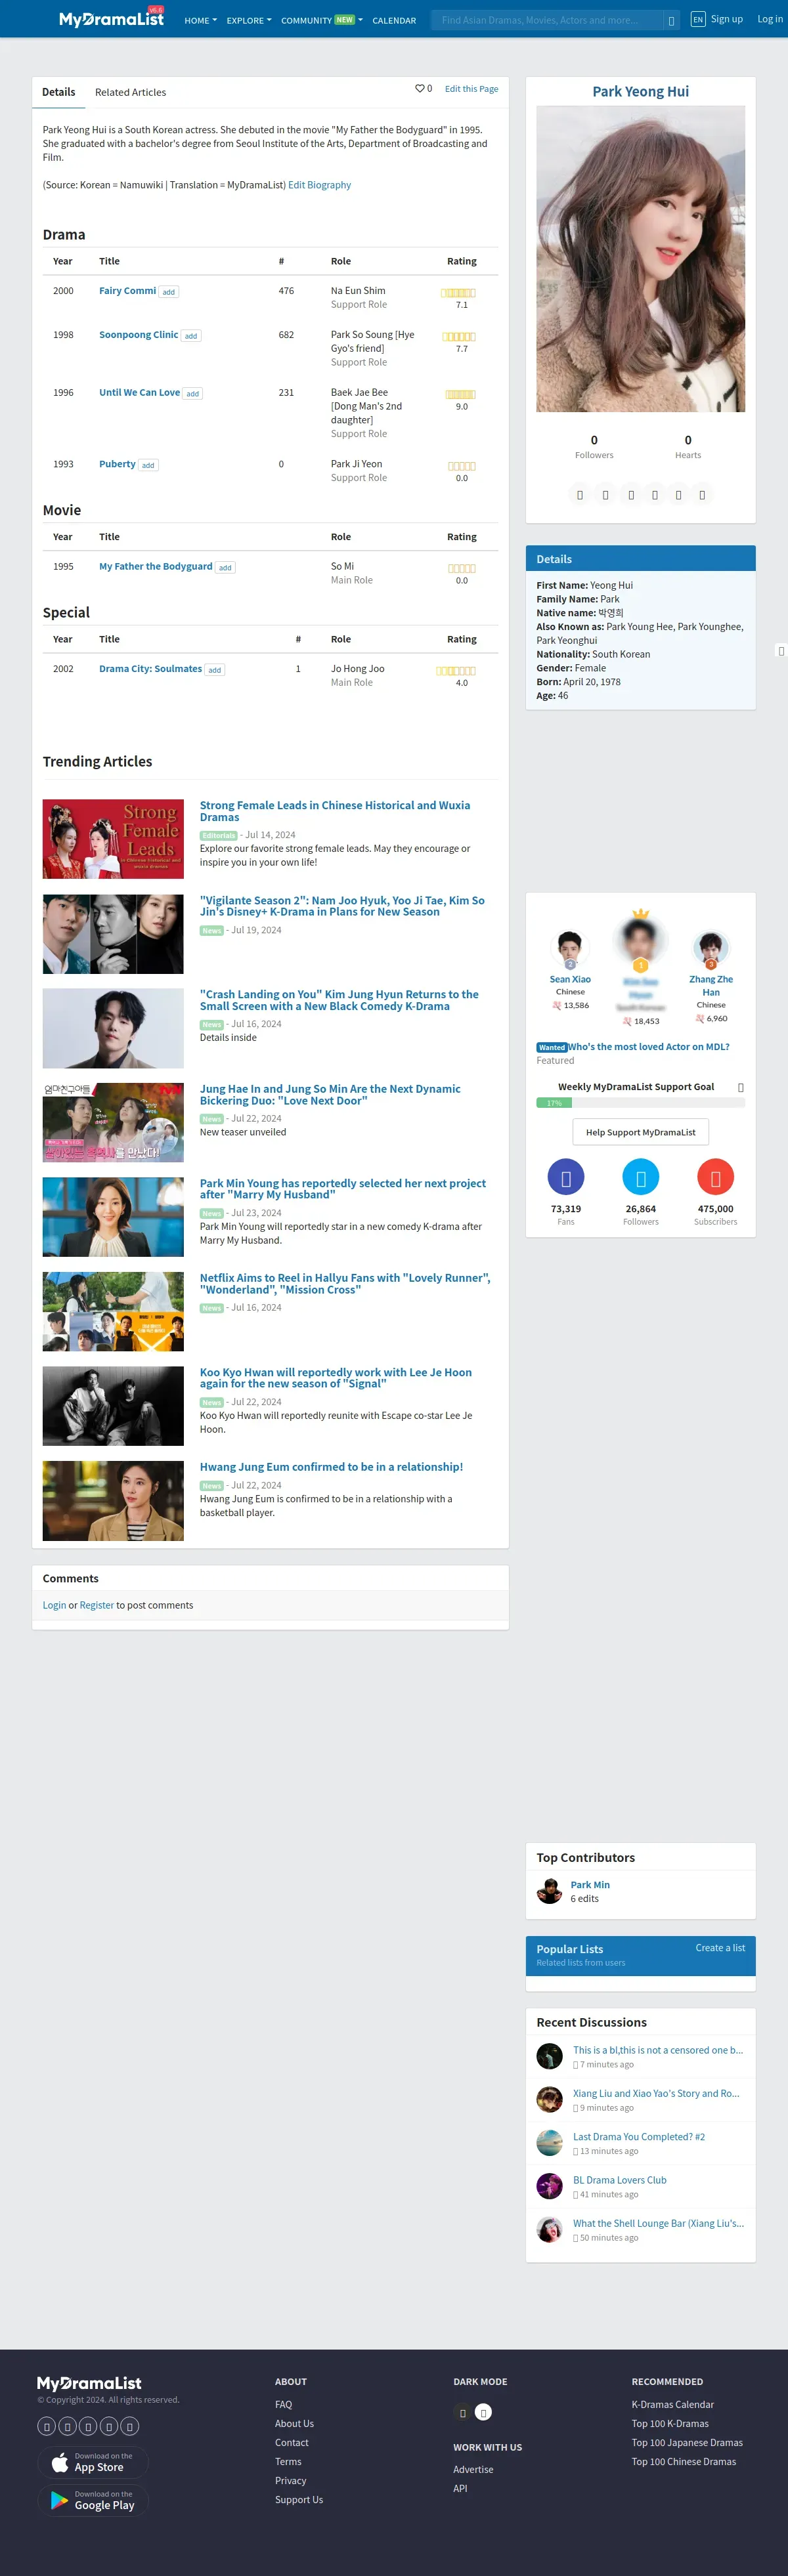Screen dimensions: 788x2576
Task: Open My Father the Bodyguard movie link
Action: click(x=155, y=566)
